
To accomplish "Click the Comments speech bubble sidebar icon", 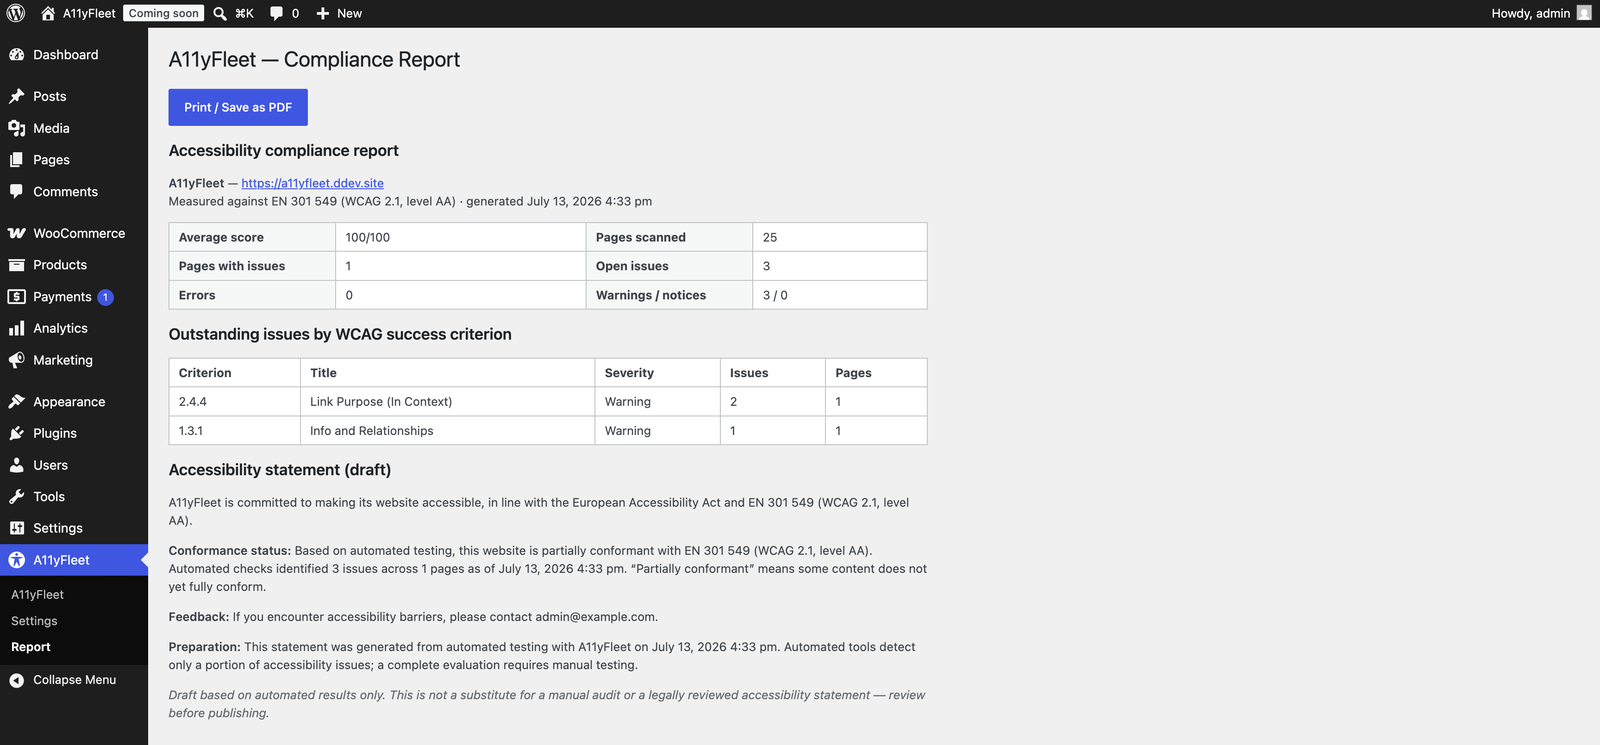I will coord(17,192).
